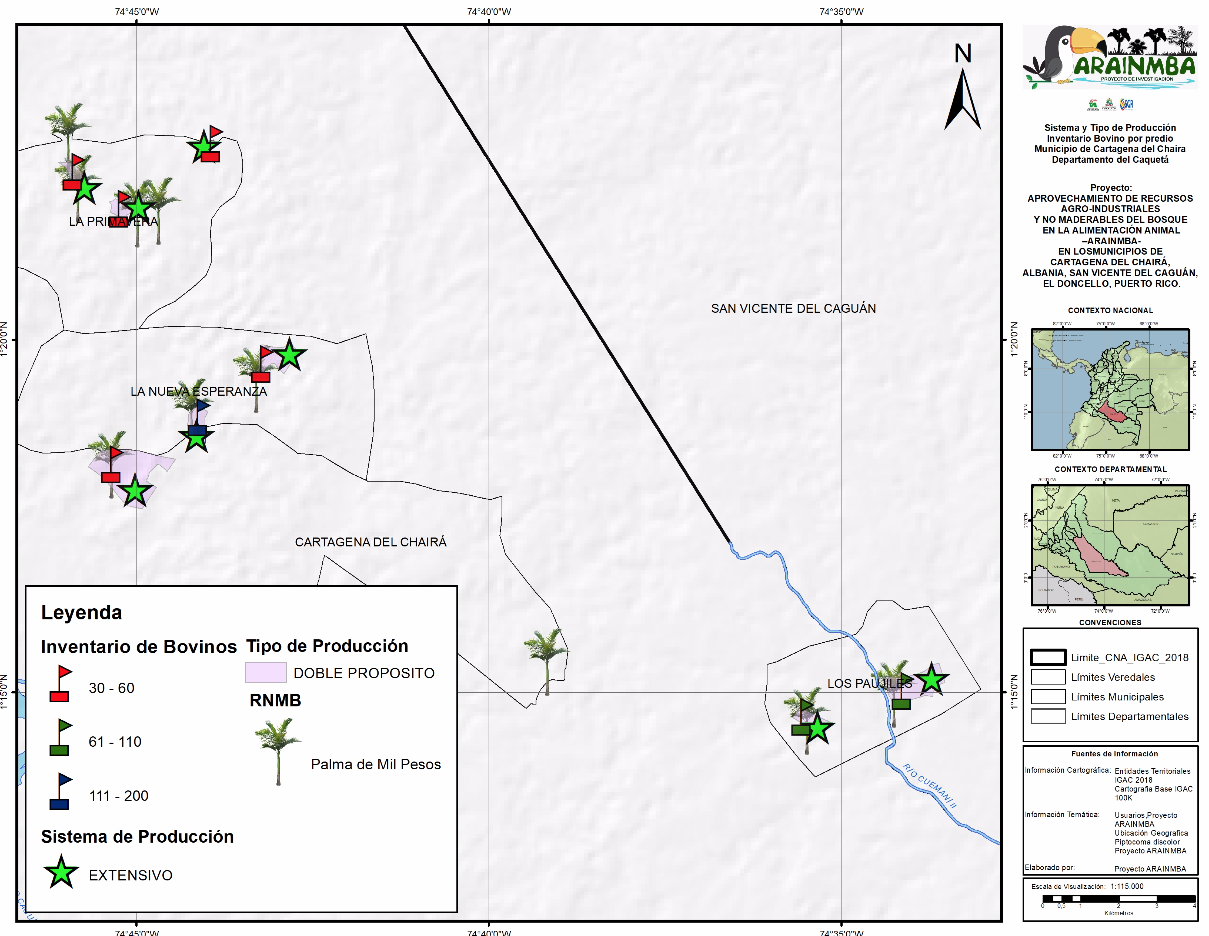Click the Límites Veredales symbol box
Image resolution: width=1209 pixels, height=936 pixels.
tap(1049, 677)
